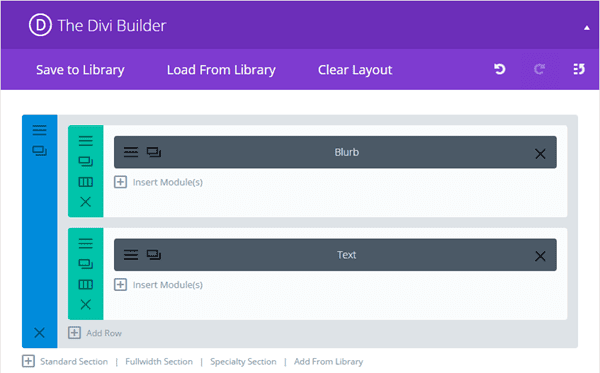Remove the Text module

coord(540,256)
